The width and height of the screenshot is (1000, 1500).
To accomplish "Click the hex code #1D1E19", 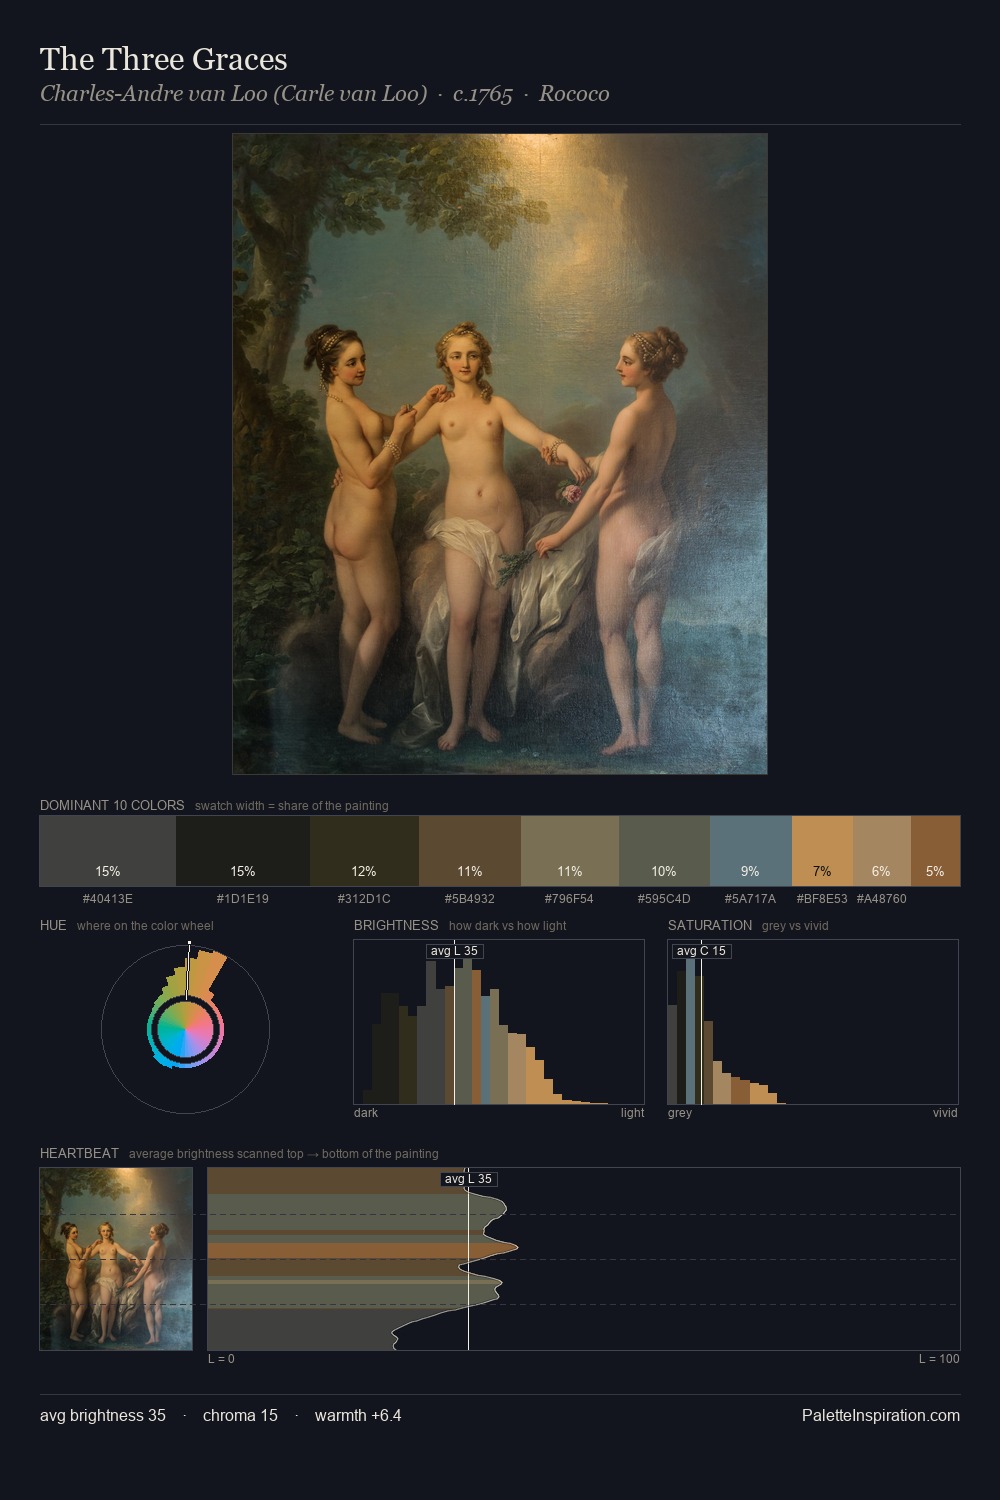I will click(x=243, y=899).
